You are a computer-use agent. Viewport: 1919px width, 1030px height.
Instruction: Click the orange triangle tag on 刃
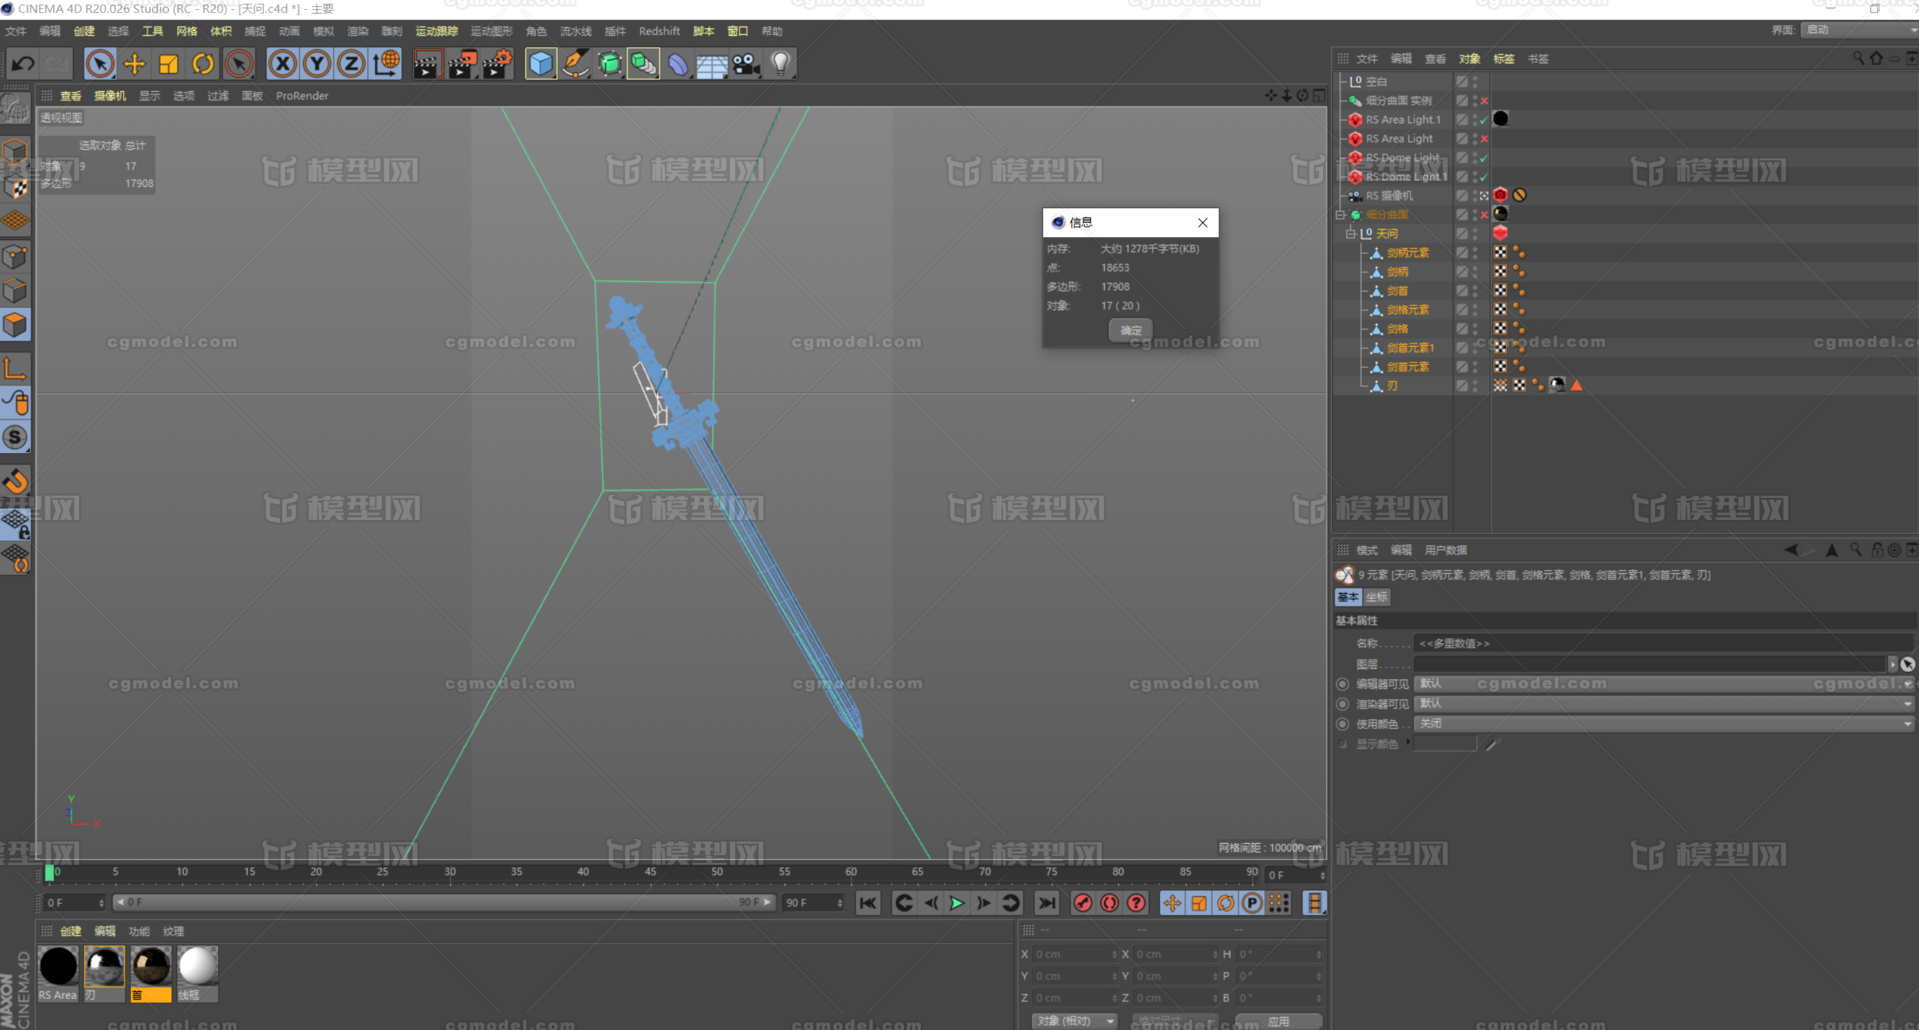point(1577,385)
